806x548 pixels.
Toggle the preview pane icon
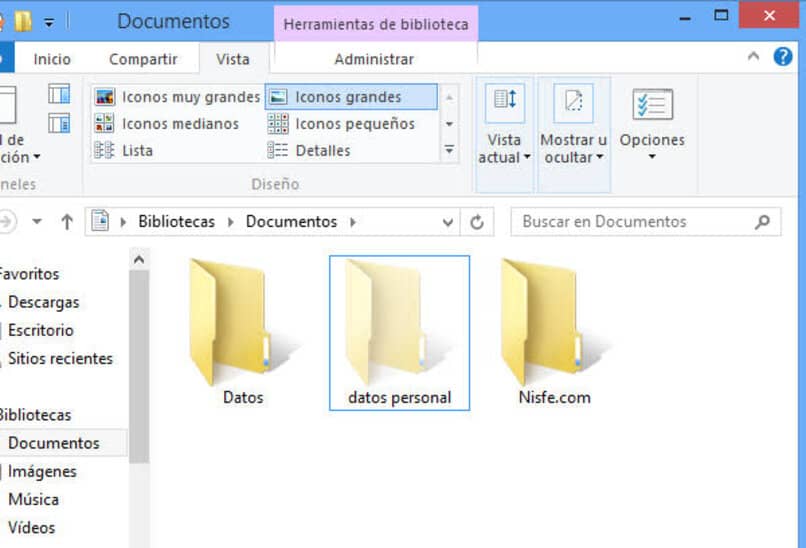click(x=59, y=94)
